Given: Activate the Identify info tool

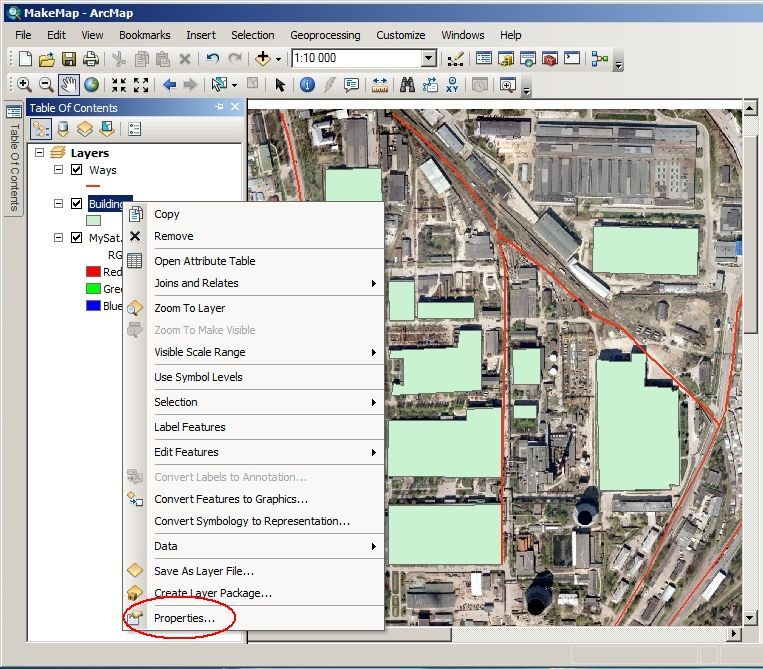Looking at the screenshot, I should pyautogui.click(x=307, y=85).
